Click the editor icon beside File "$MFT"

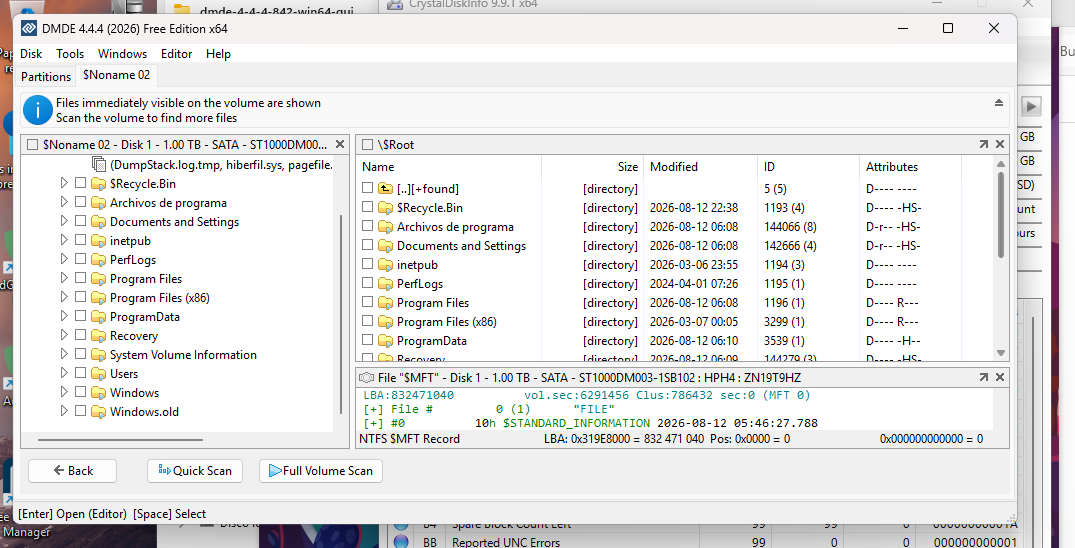coord(367,377)
